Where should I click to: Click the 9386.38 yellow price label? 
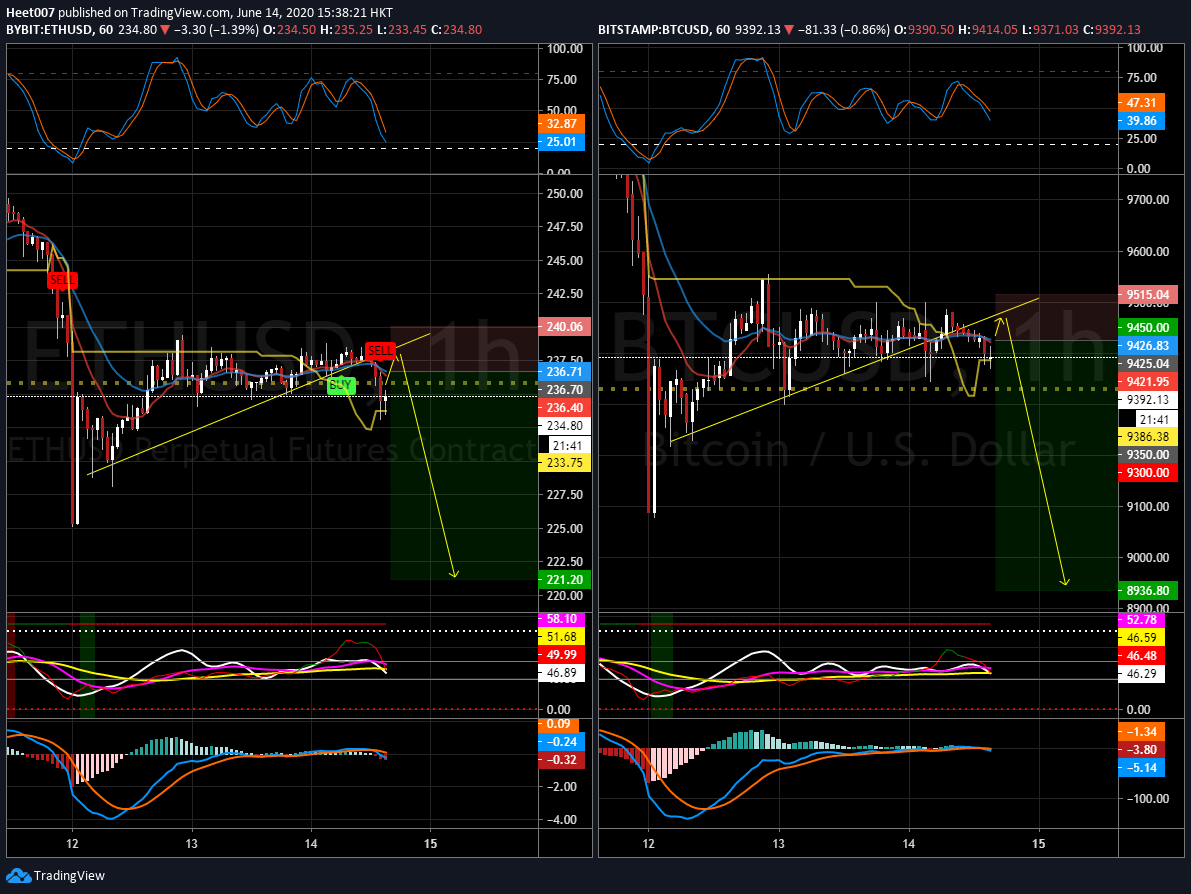1148,437
